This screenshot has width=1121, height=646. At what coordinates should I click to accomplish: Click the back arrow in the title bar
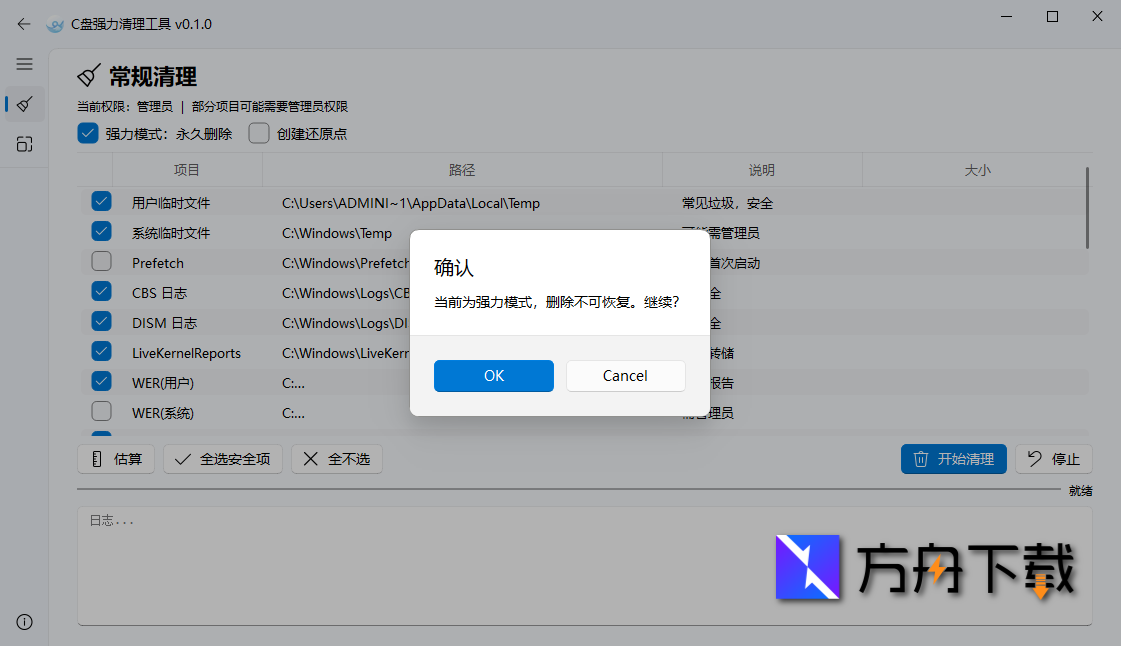(x=23, y=23)
